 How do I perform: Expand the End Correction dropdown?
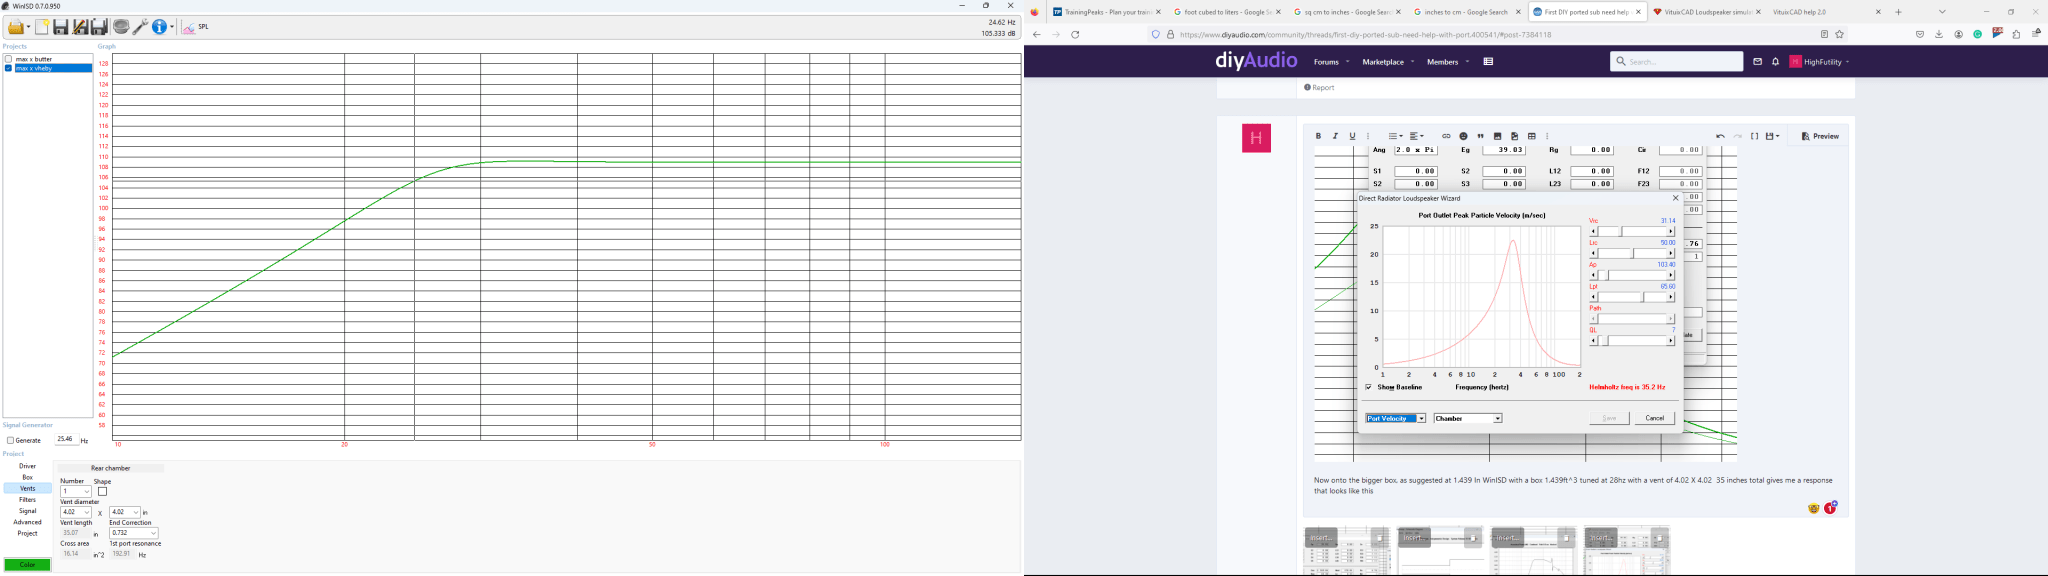153,533
